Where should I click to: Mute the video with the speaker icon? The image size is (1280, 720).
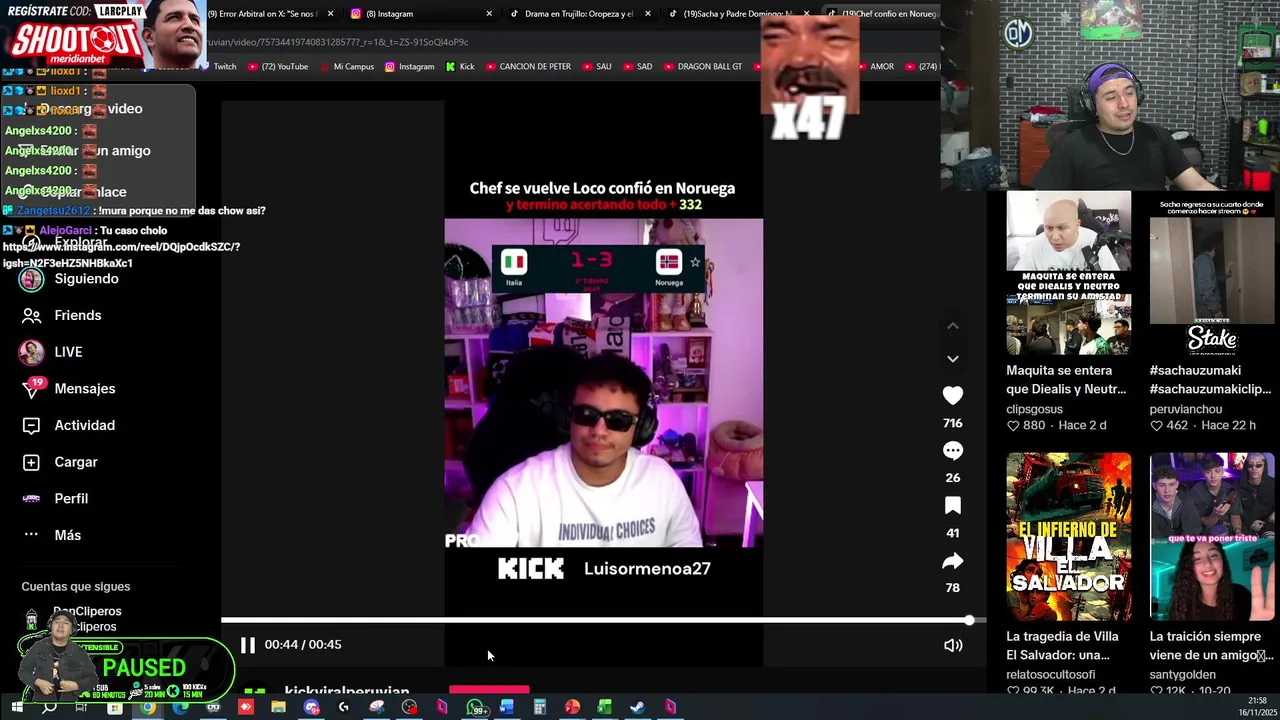click(x=953, y=645)
